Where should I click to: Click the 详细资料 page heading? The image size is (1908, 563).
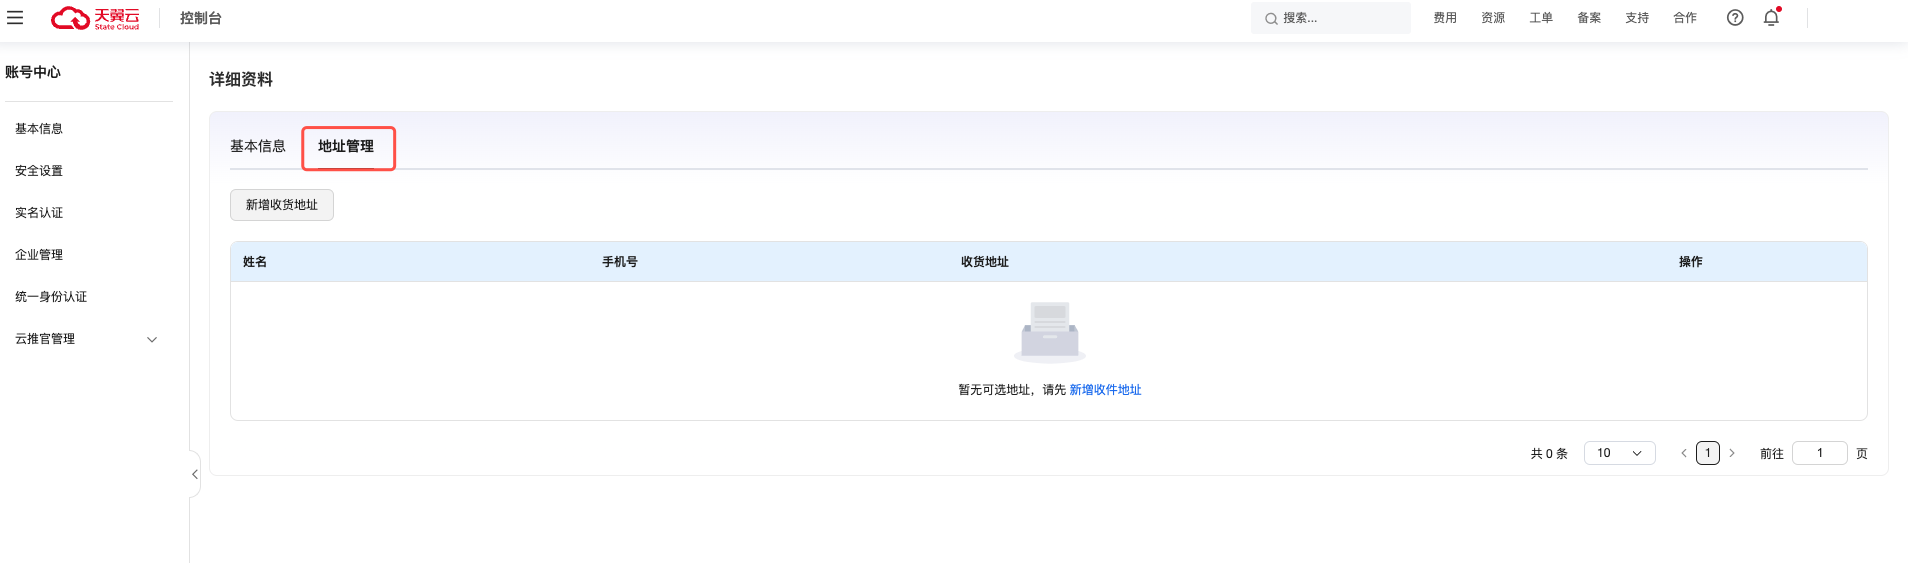(241, 79)
